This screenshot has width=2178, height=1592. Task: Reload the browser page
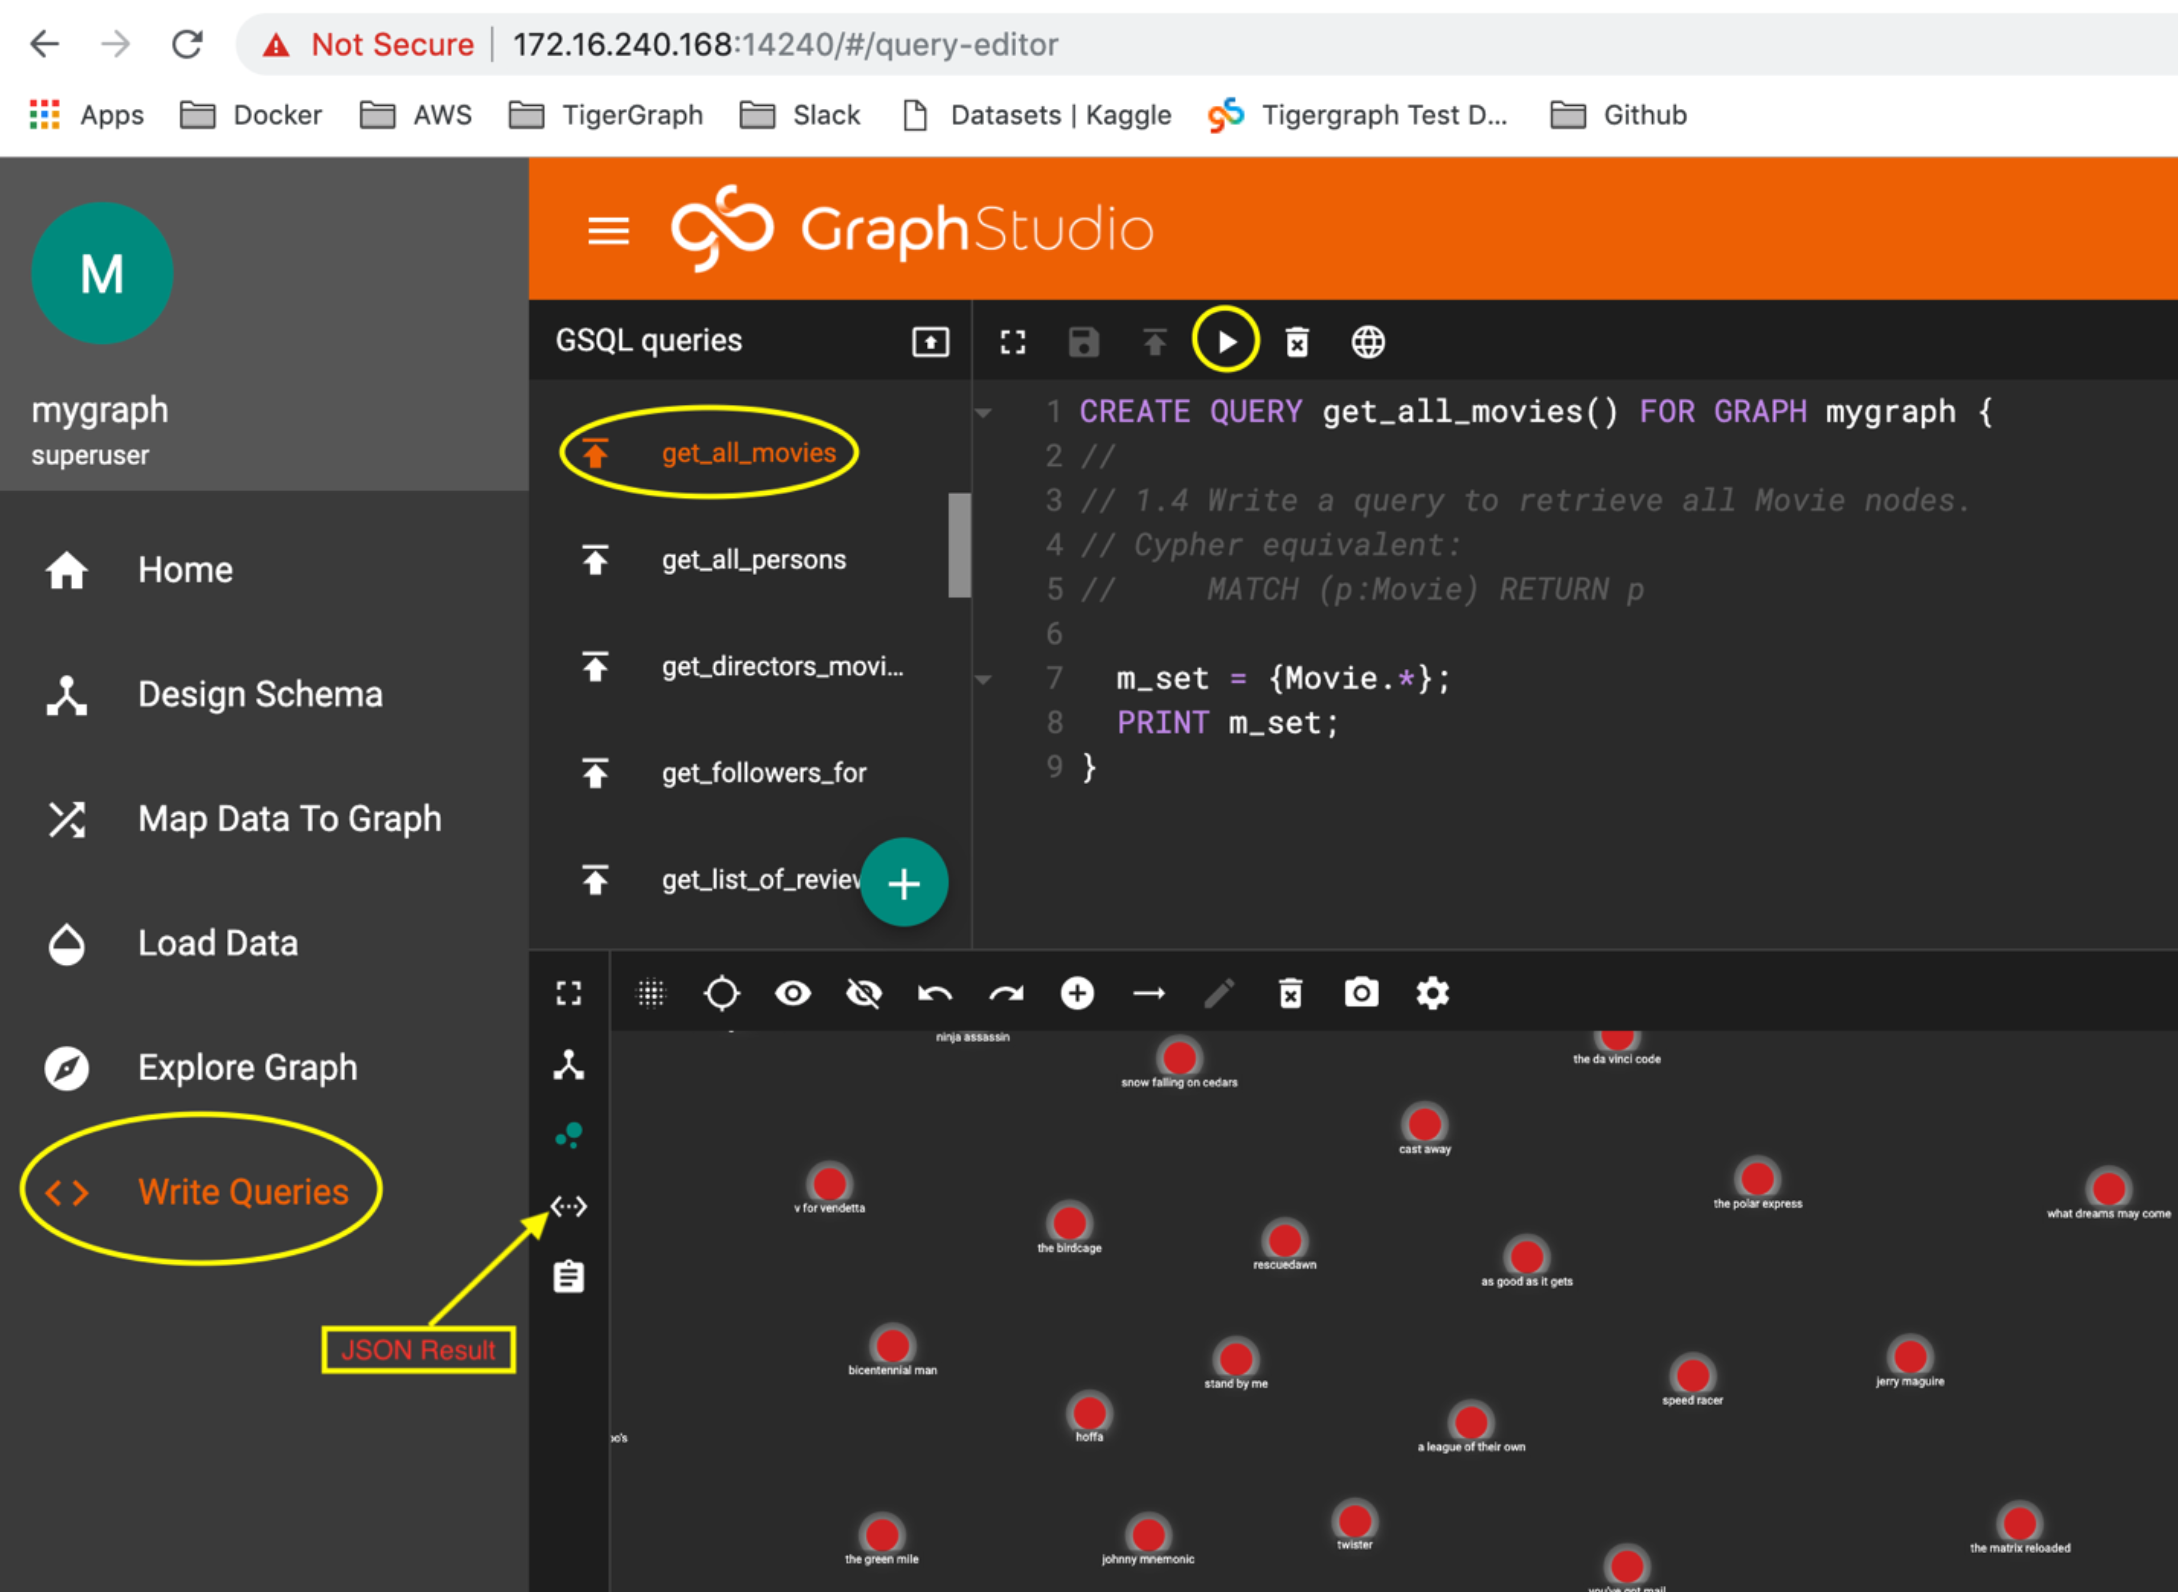tap(187, 44)
